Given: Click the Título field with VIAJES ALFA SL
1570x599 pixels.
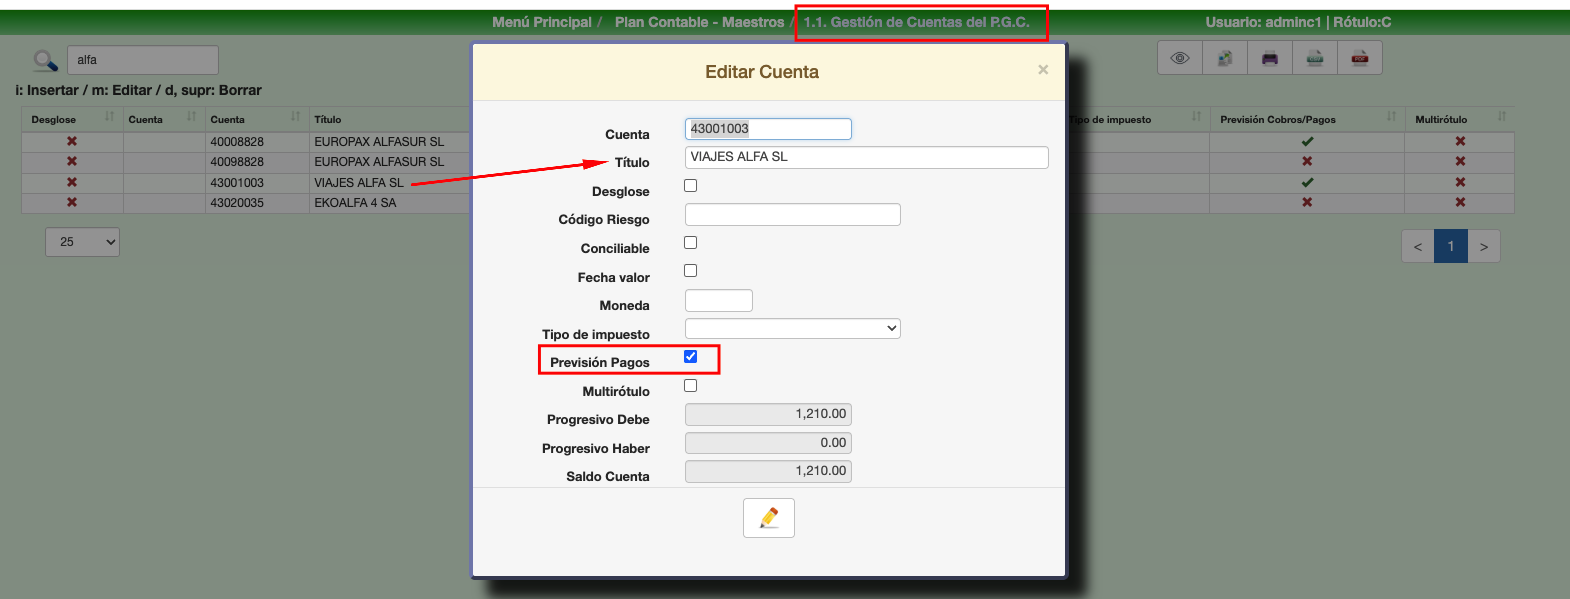Looking at the screenshot, I should [866, 157].
